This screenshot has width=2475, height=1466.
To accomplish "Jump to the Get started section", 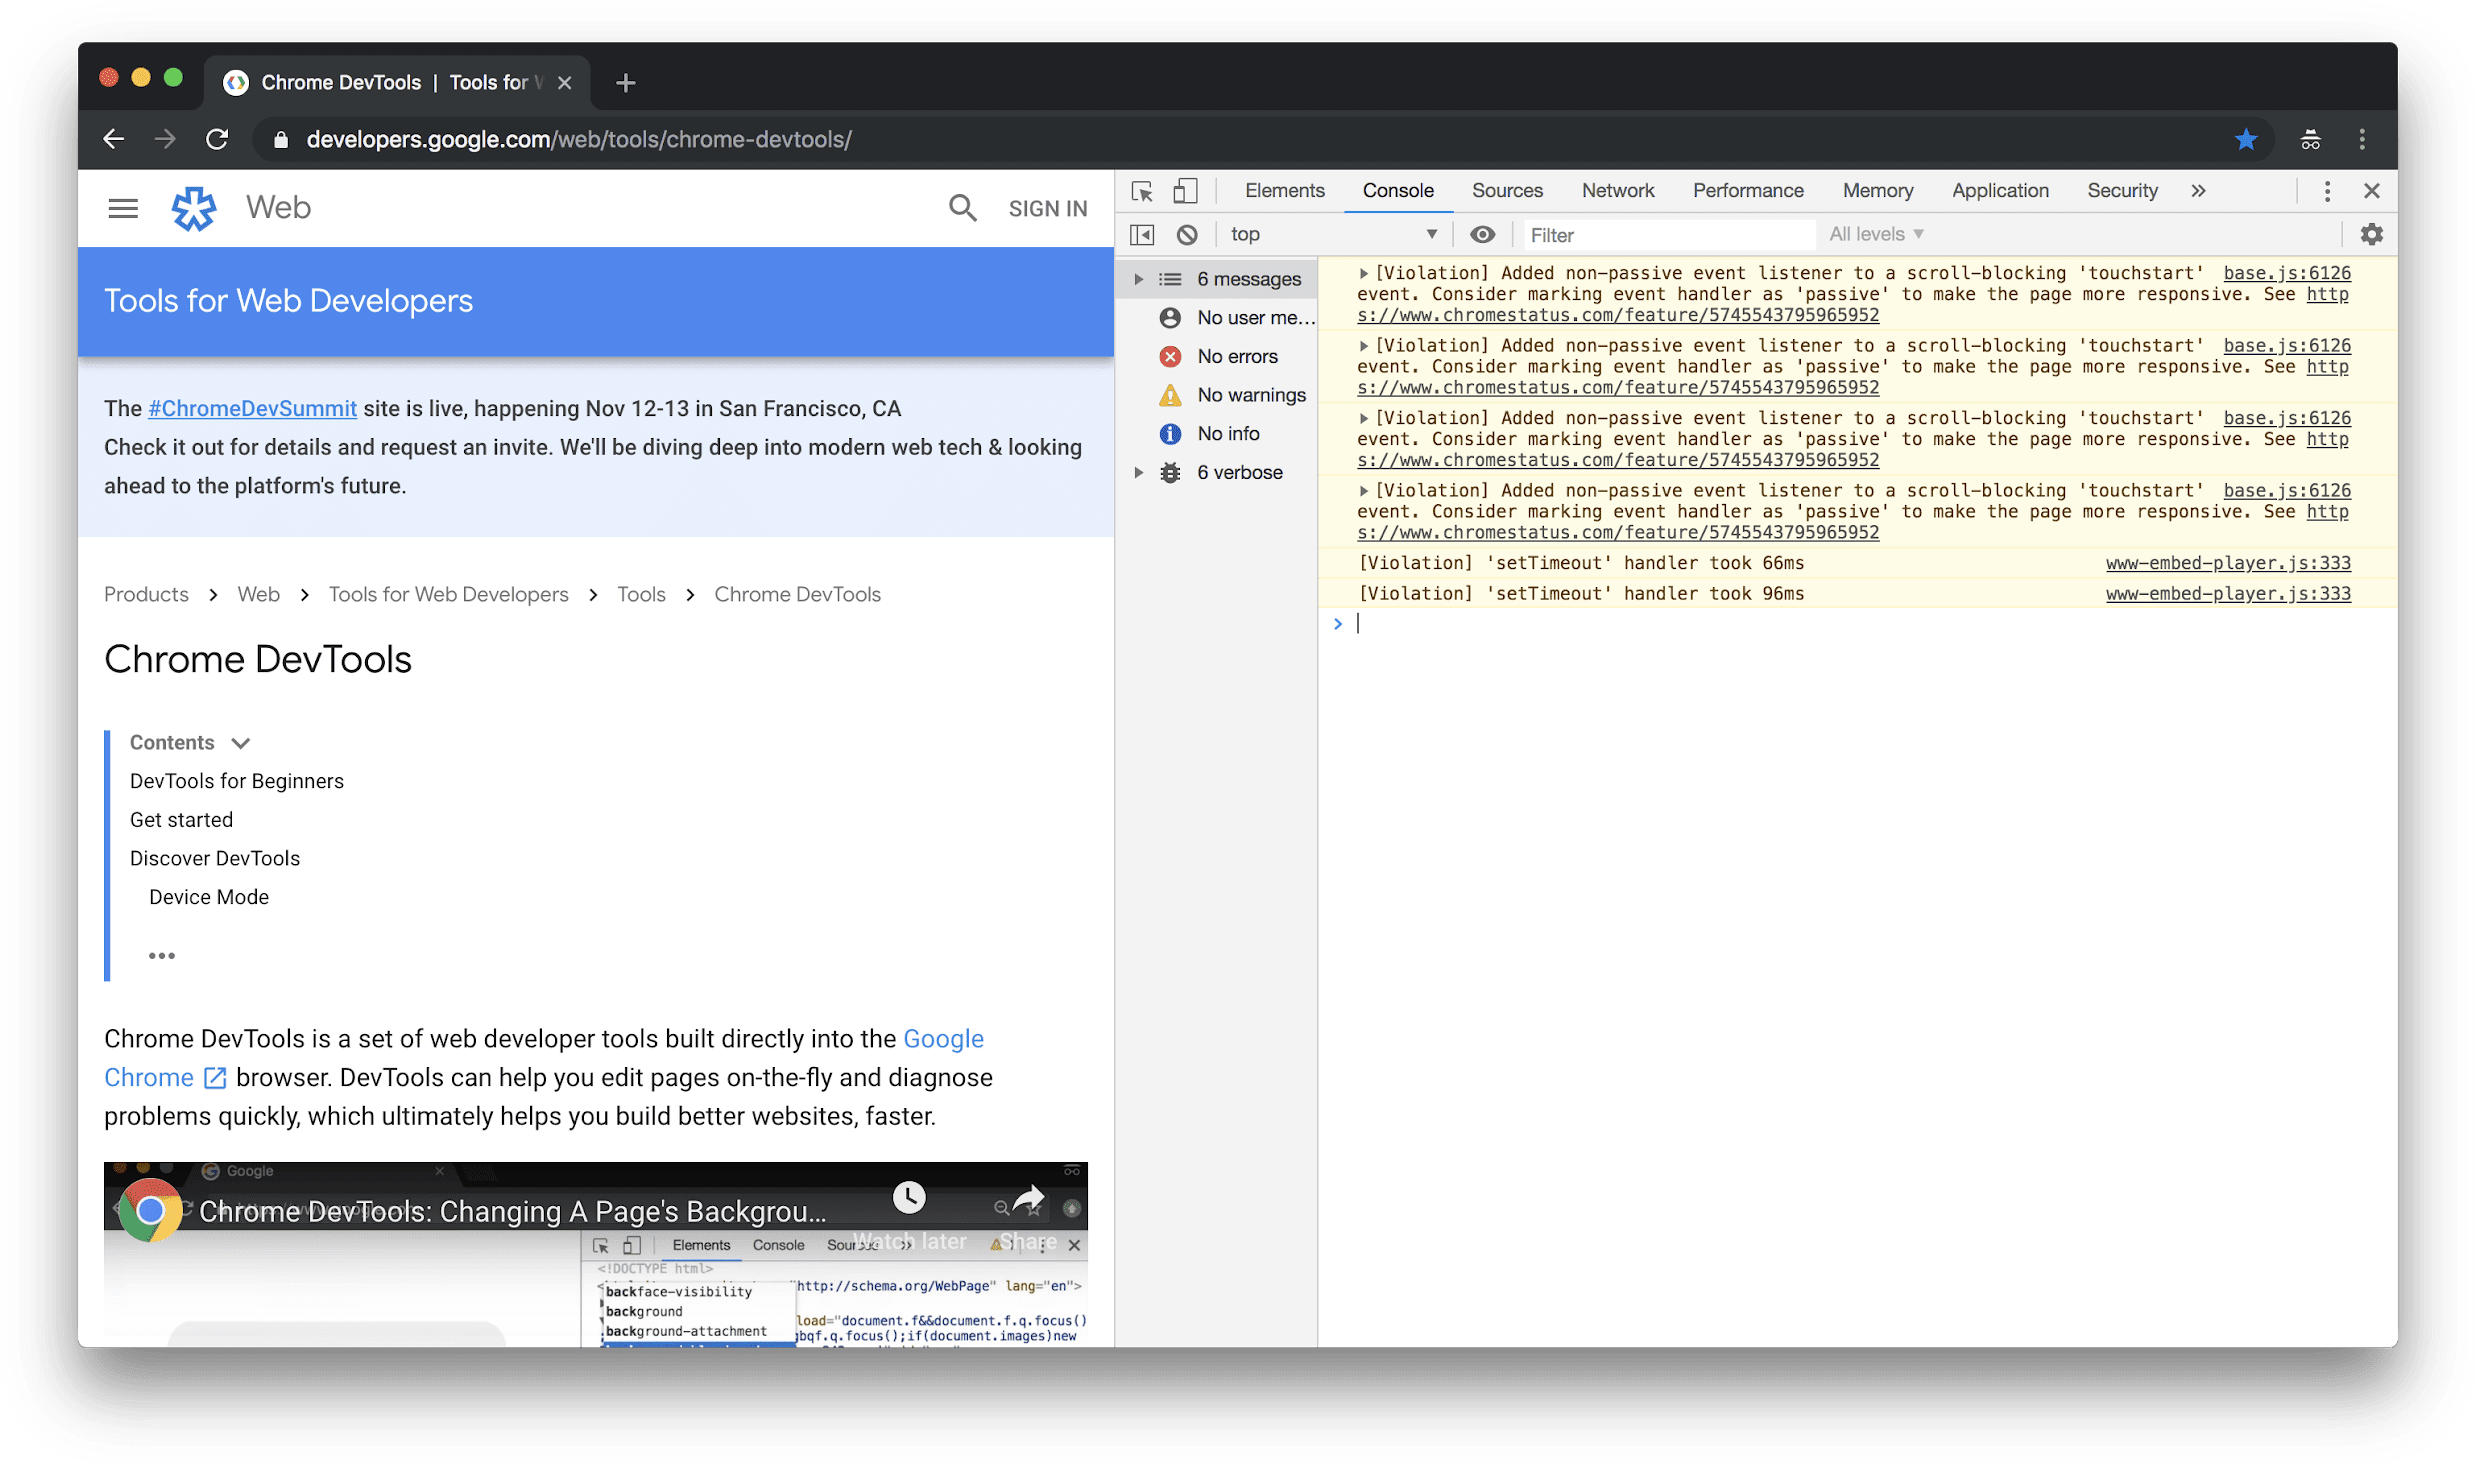I will pos(181,820).
